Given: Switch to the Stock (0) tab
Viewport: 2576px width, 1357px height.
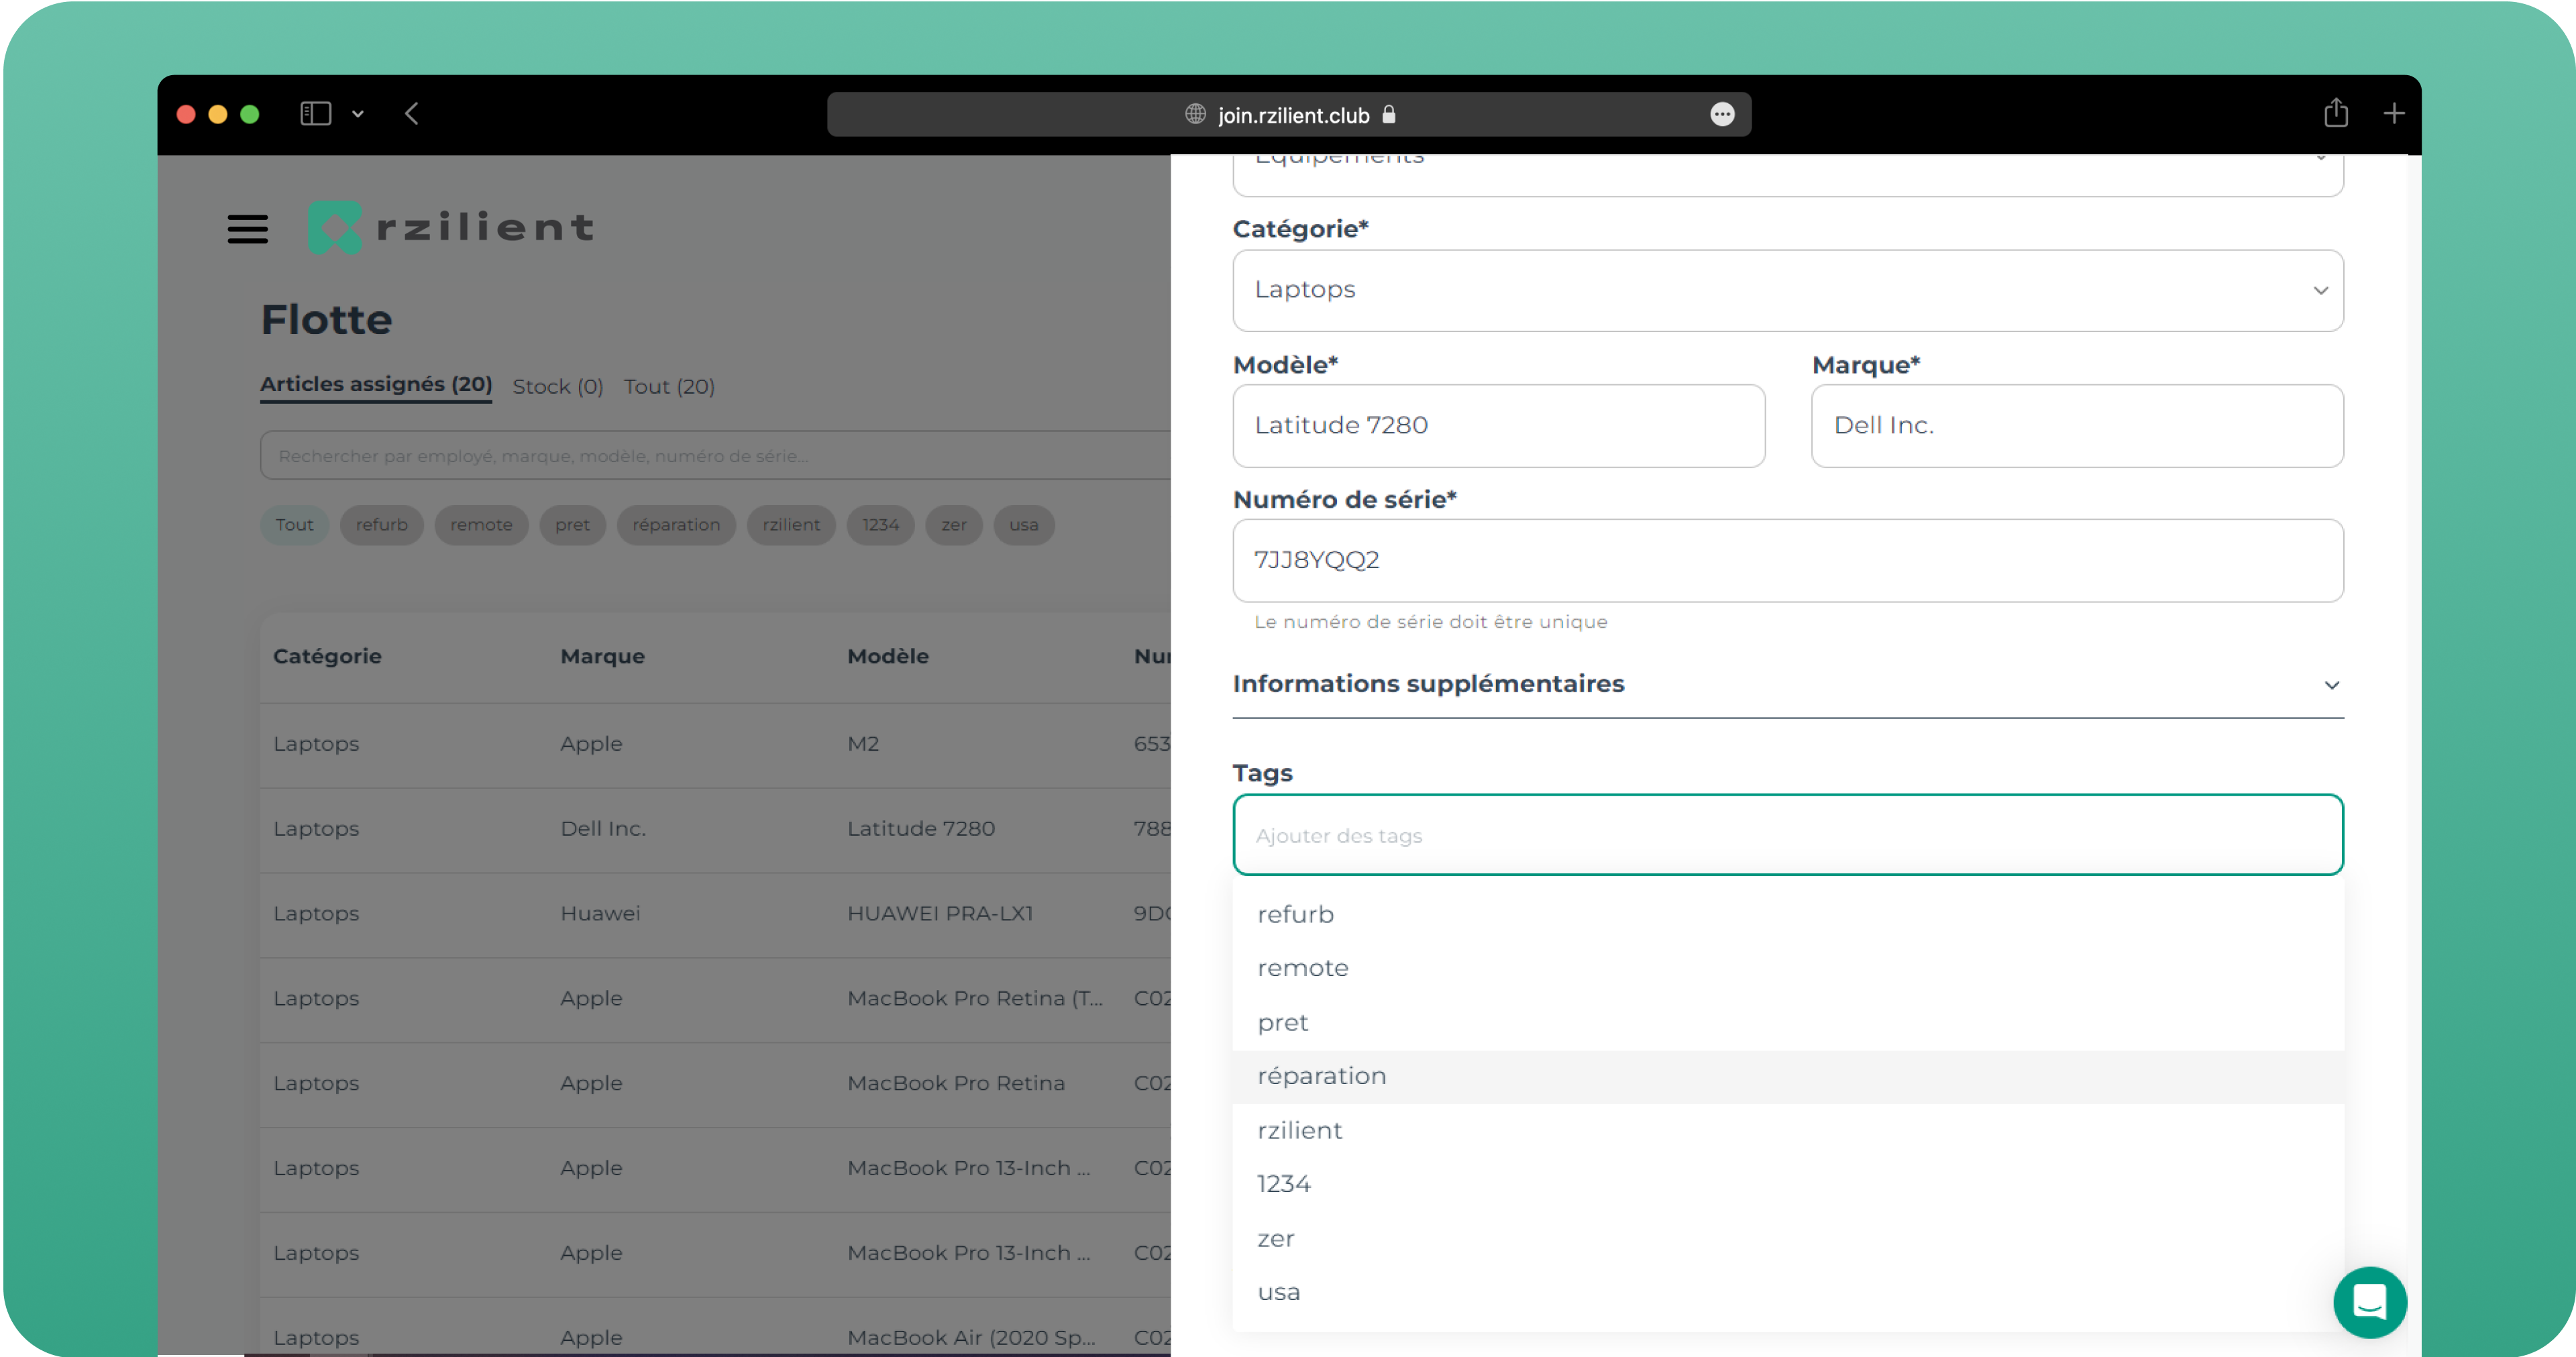Looking at the screenshot, I should [x=557, y=387].
